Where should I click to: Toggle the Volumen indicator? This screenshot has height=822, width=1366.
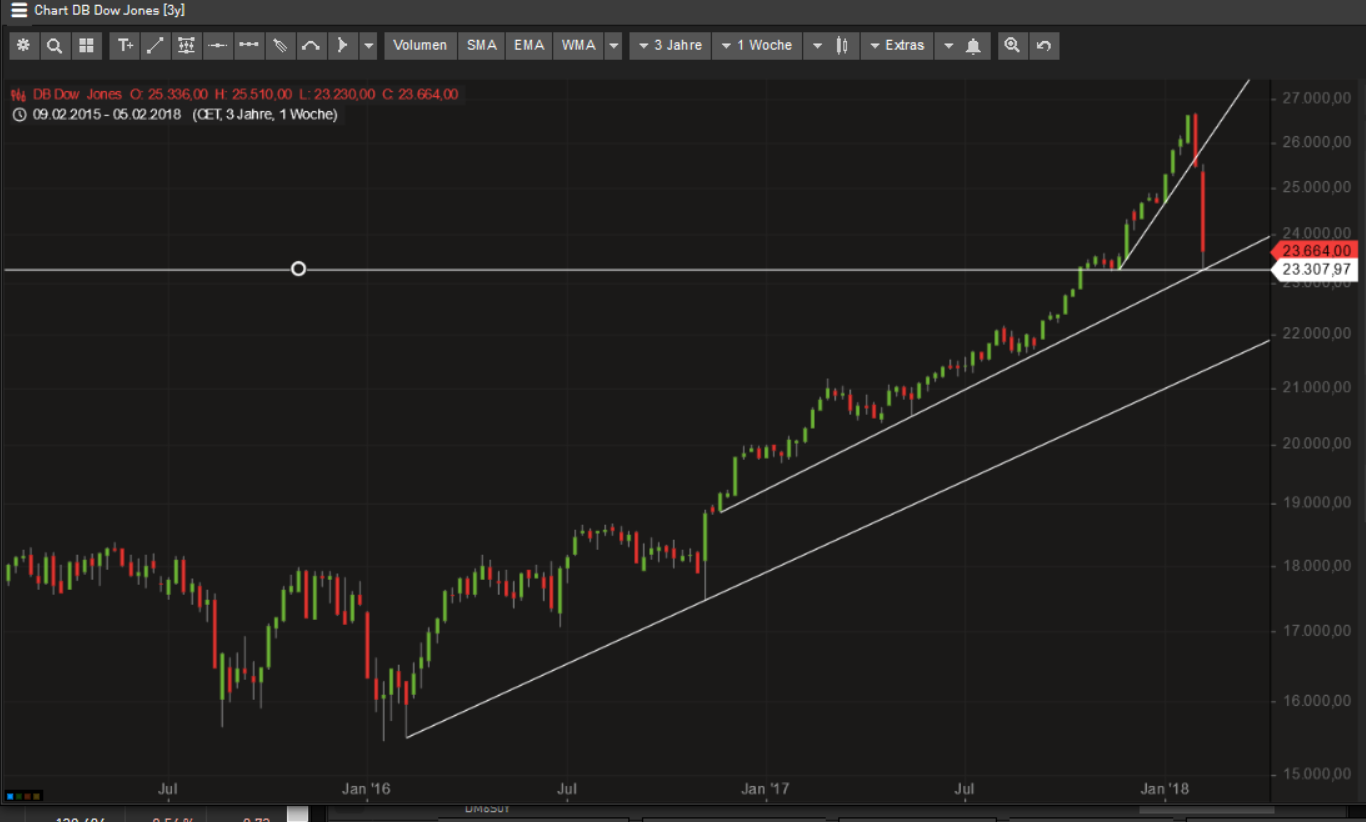(x=420, y=46)
